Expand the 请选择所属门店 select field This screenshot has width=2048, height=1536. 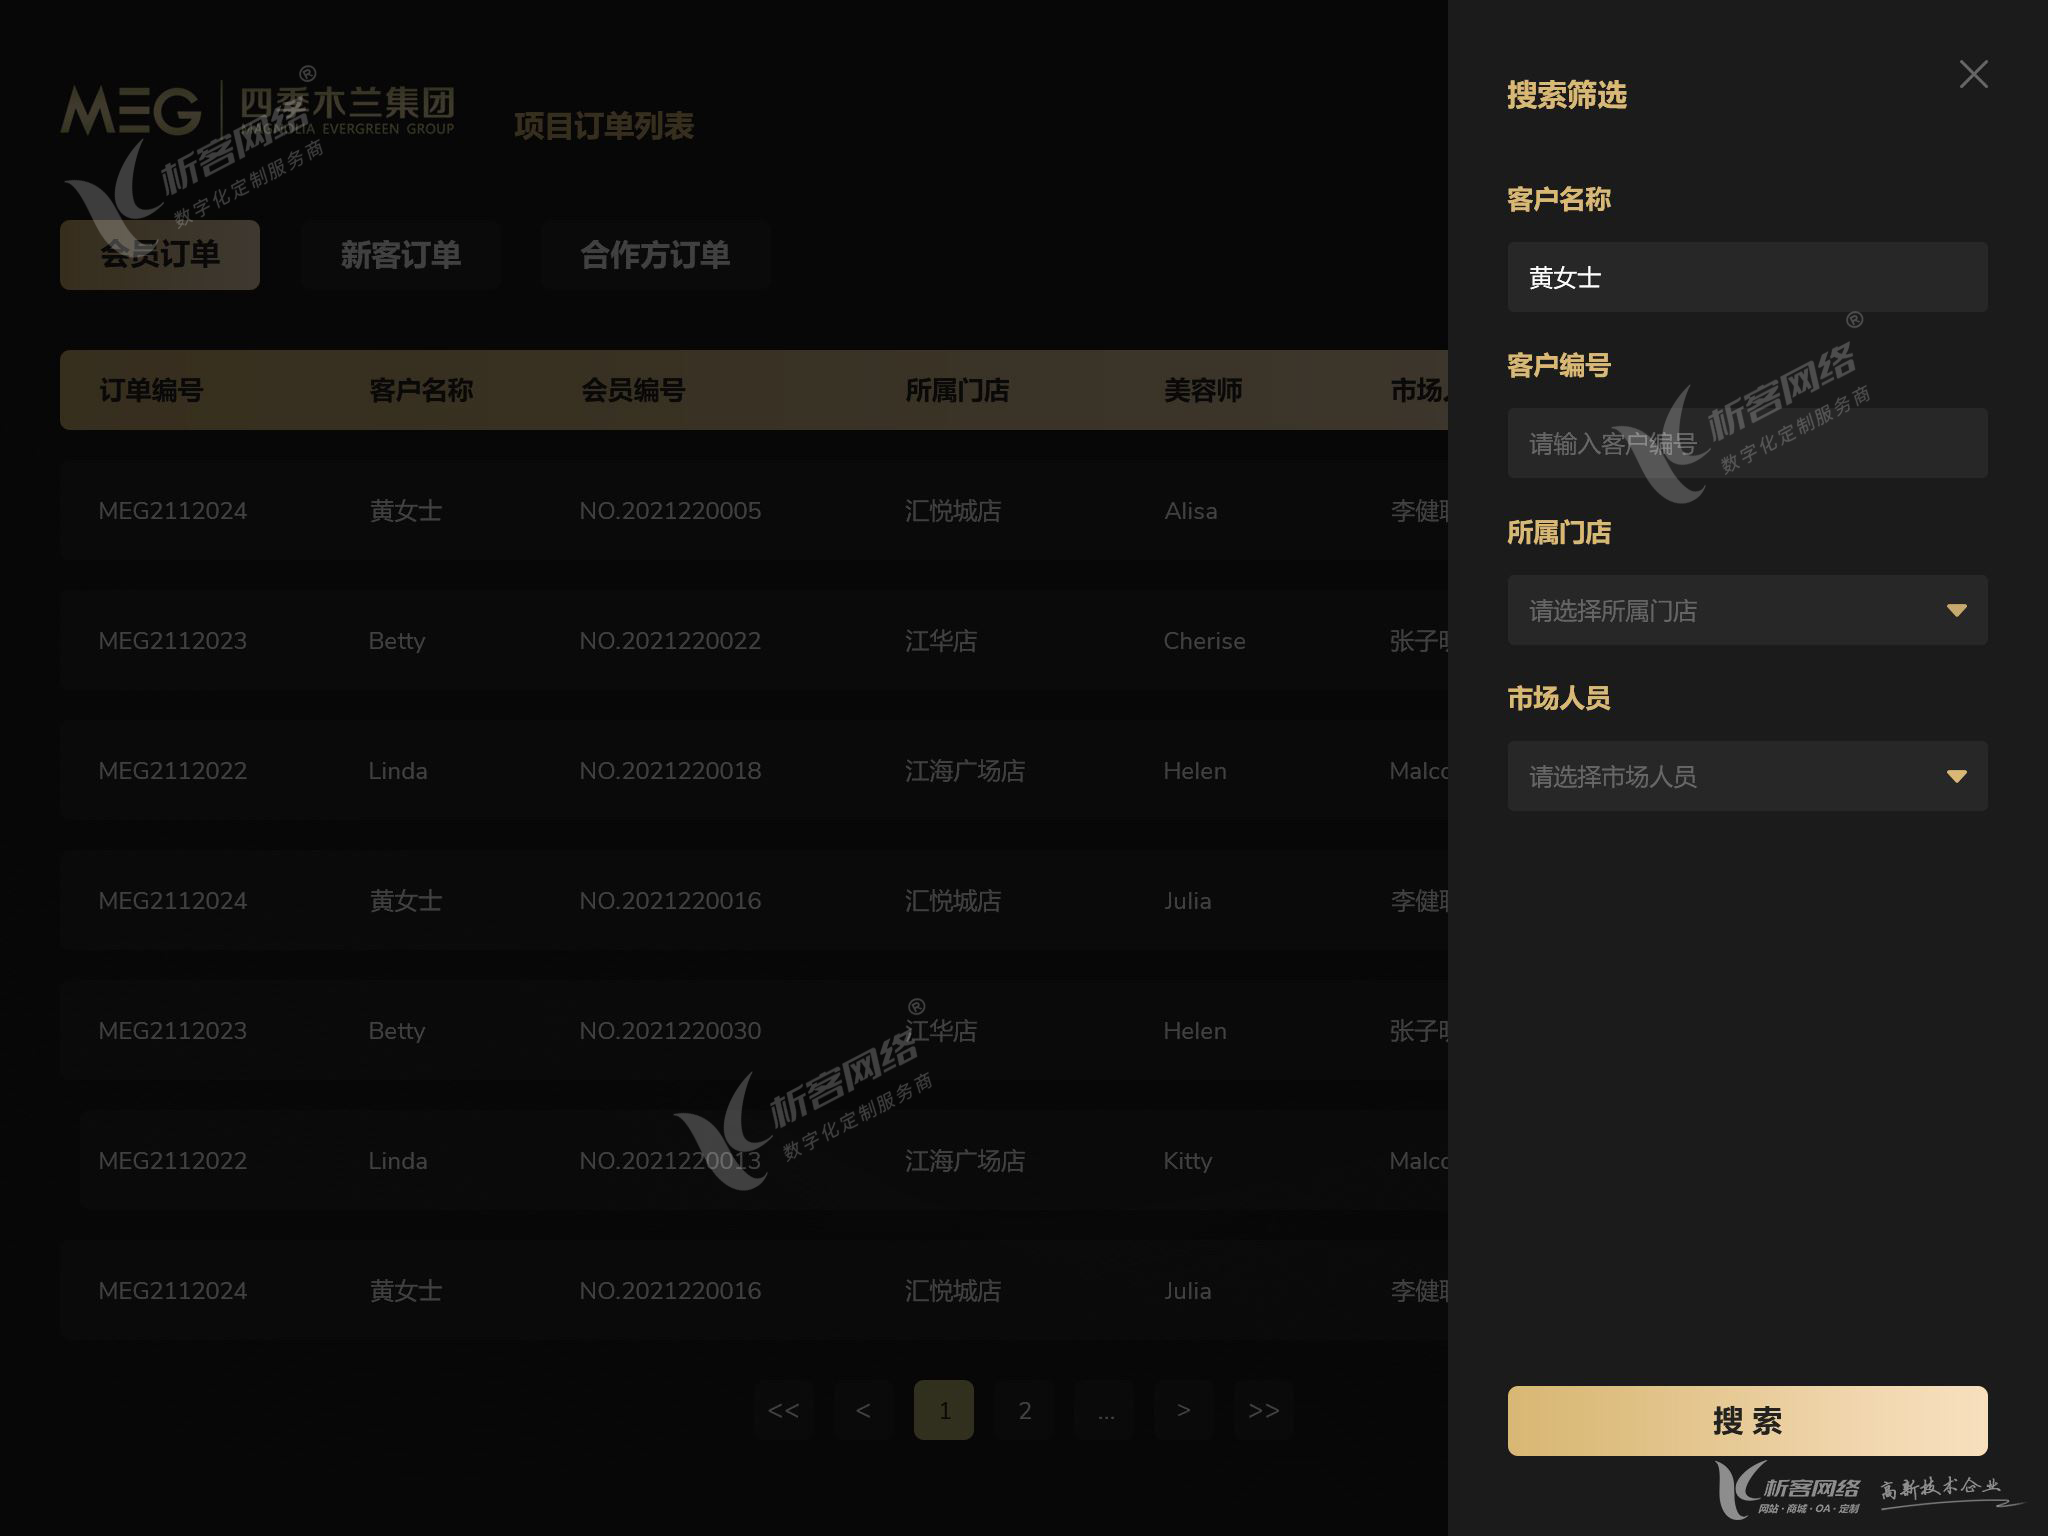click(x=1747, y=610)
